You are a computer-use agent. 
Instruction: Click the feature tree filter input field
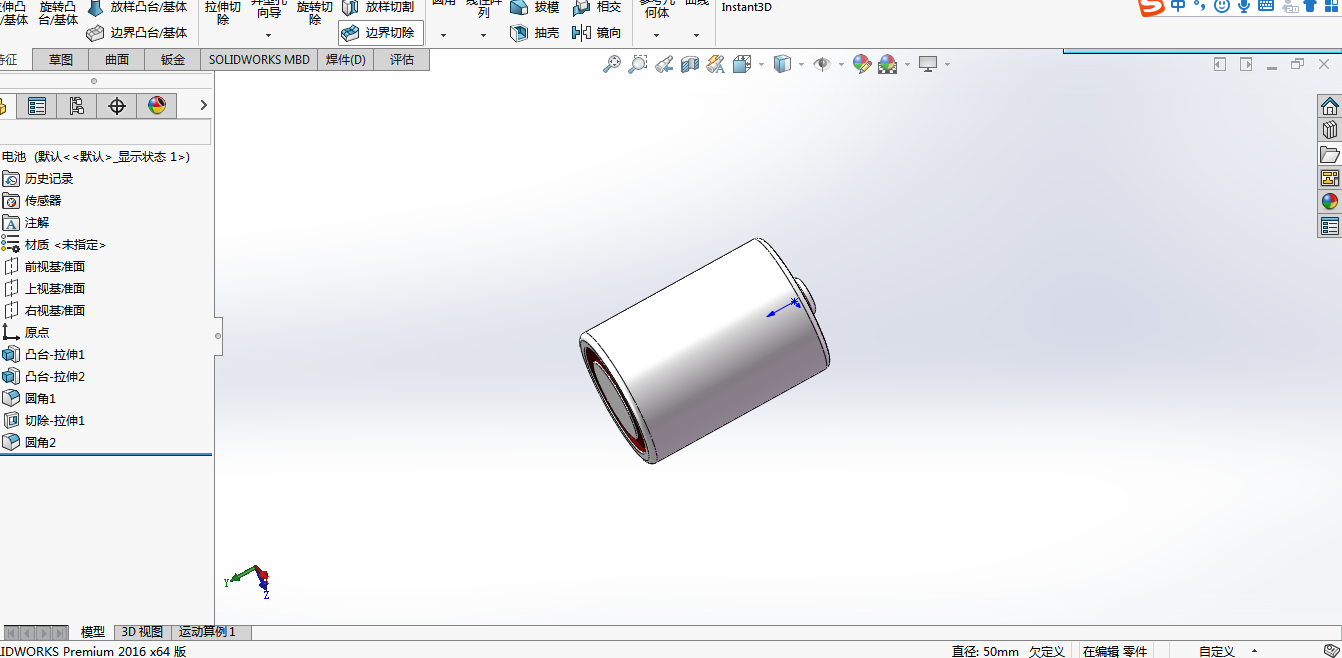105,132
